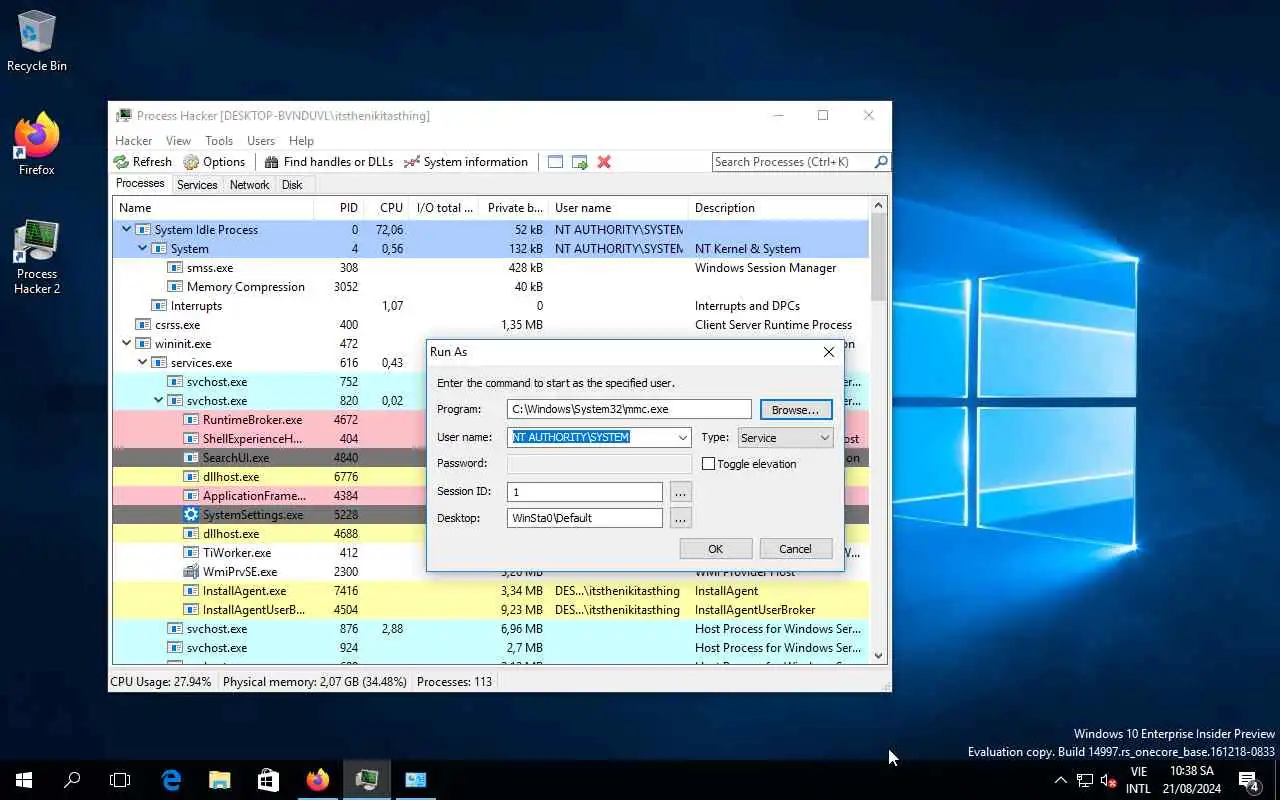Viewport: 1280px width, 800px height.
Task: Click the Program path input field
Action: [x=629, y=409]
